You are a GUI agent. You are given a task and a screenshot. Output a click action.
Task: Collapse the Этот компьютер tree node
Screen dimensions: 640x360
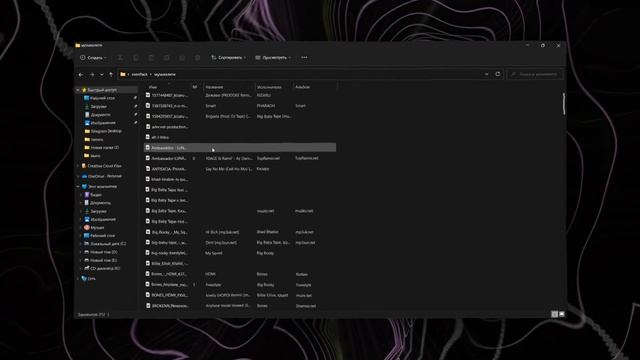point(78,187)
